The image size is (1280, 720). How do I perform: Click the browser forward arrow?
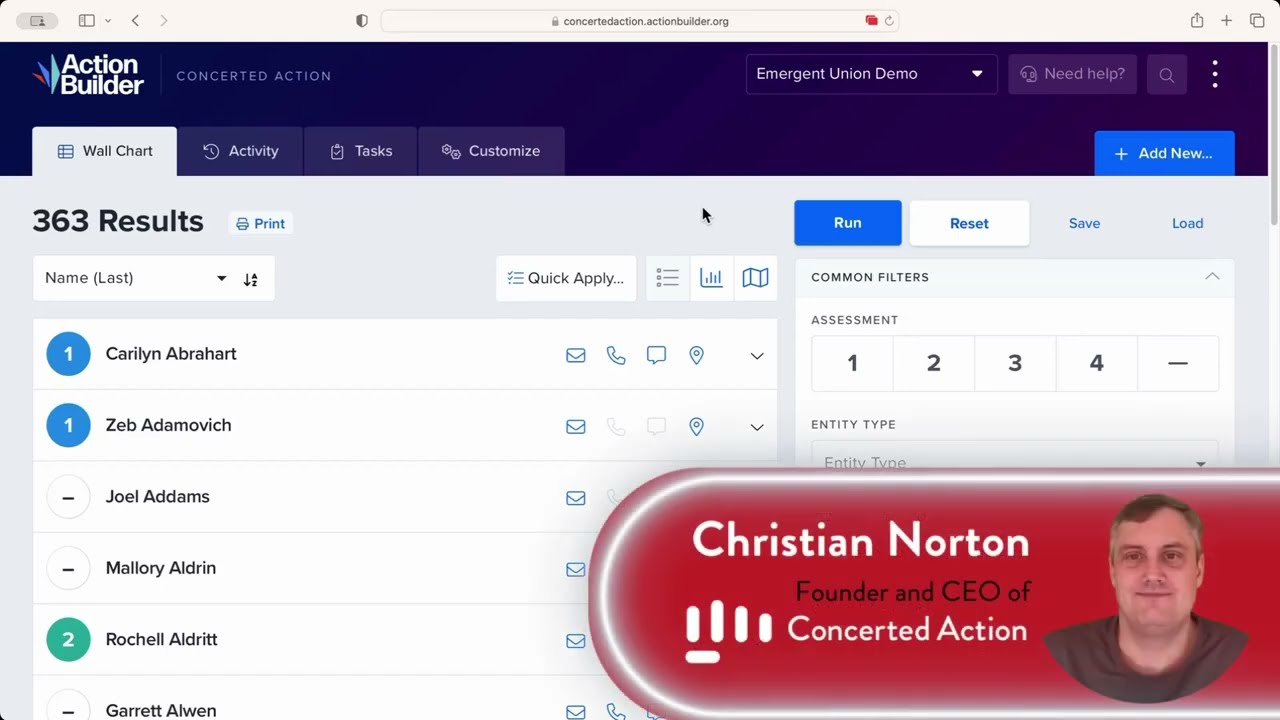pyautogui.click(x=164, y=21)
